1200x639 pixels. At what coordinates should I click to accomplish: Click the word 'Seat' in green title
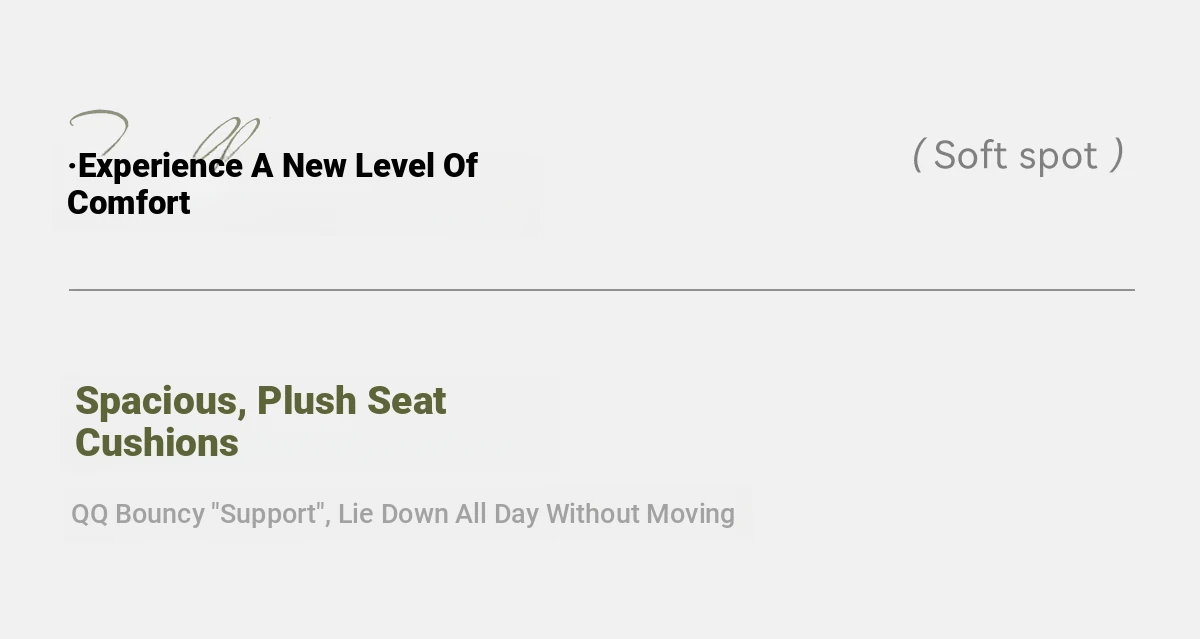coord(407,401)
